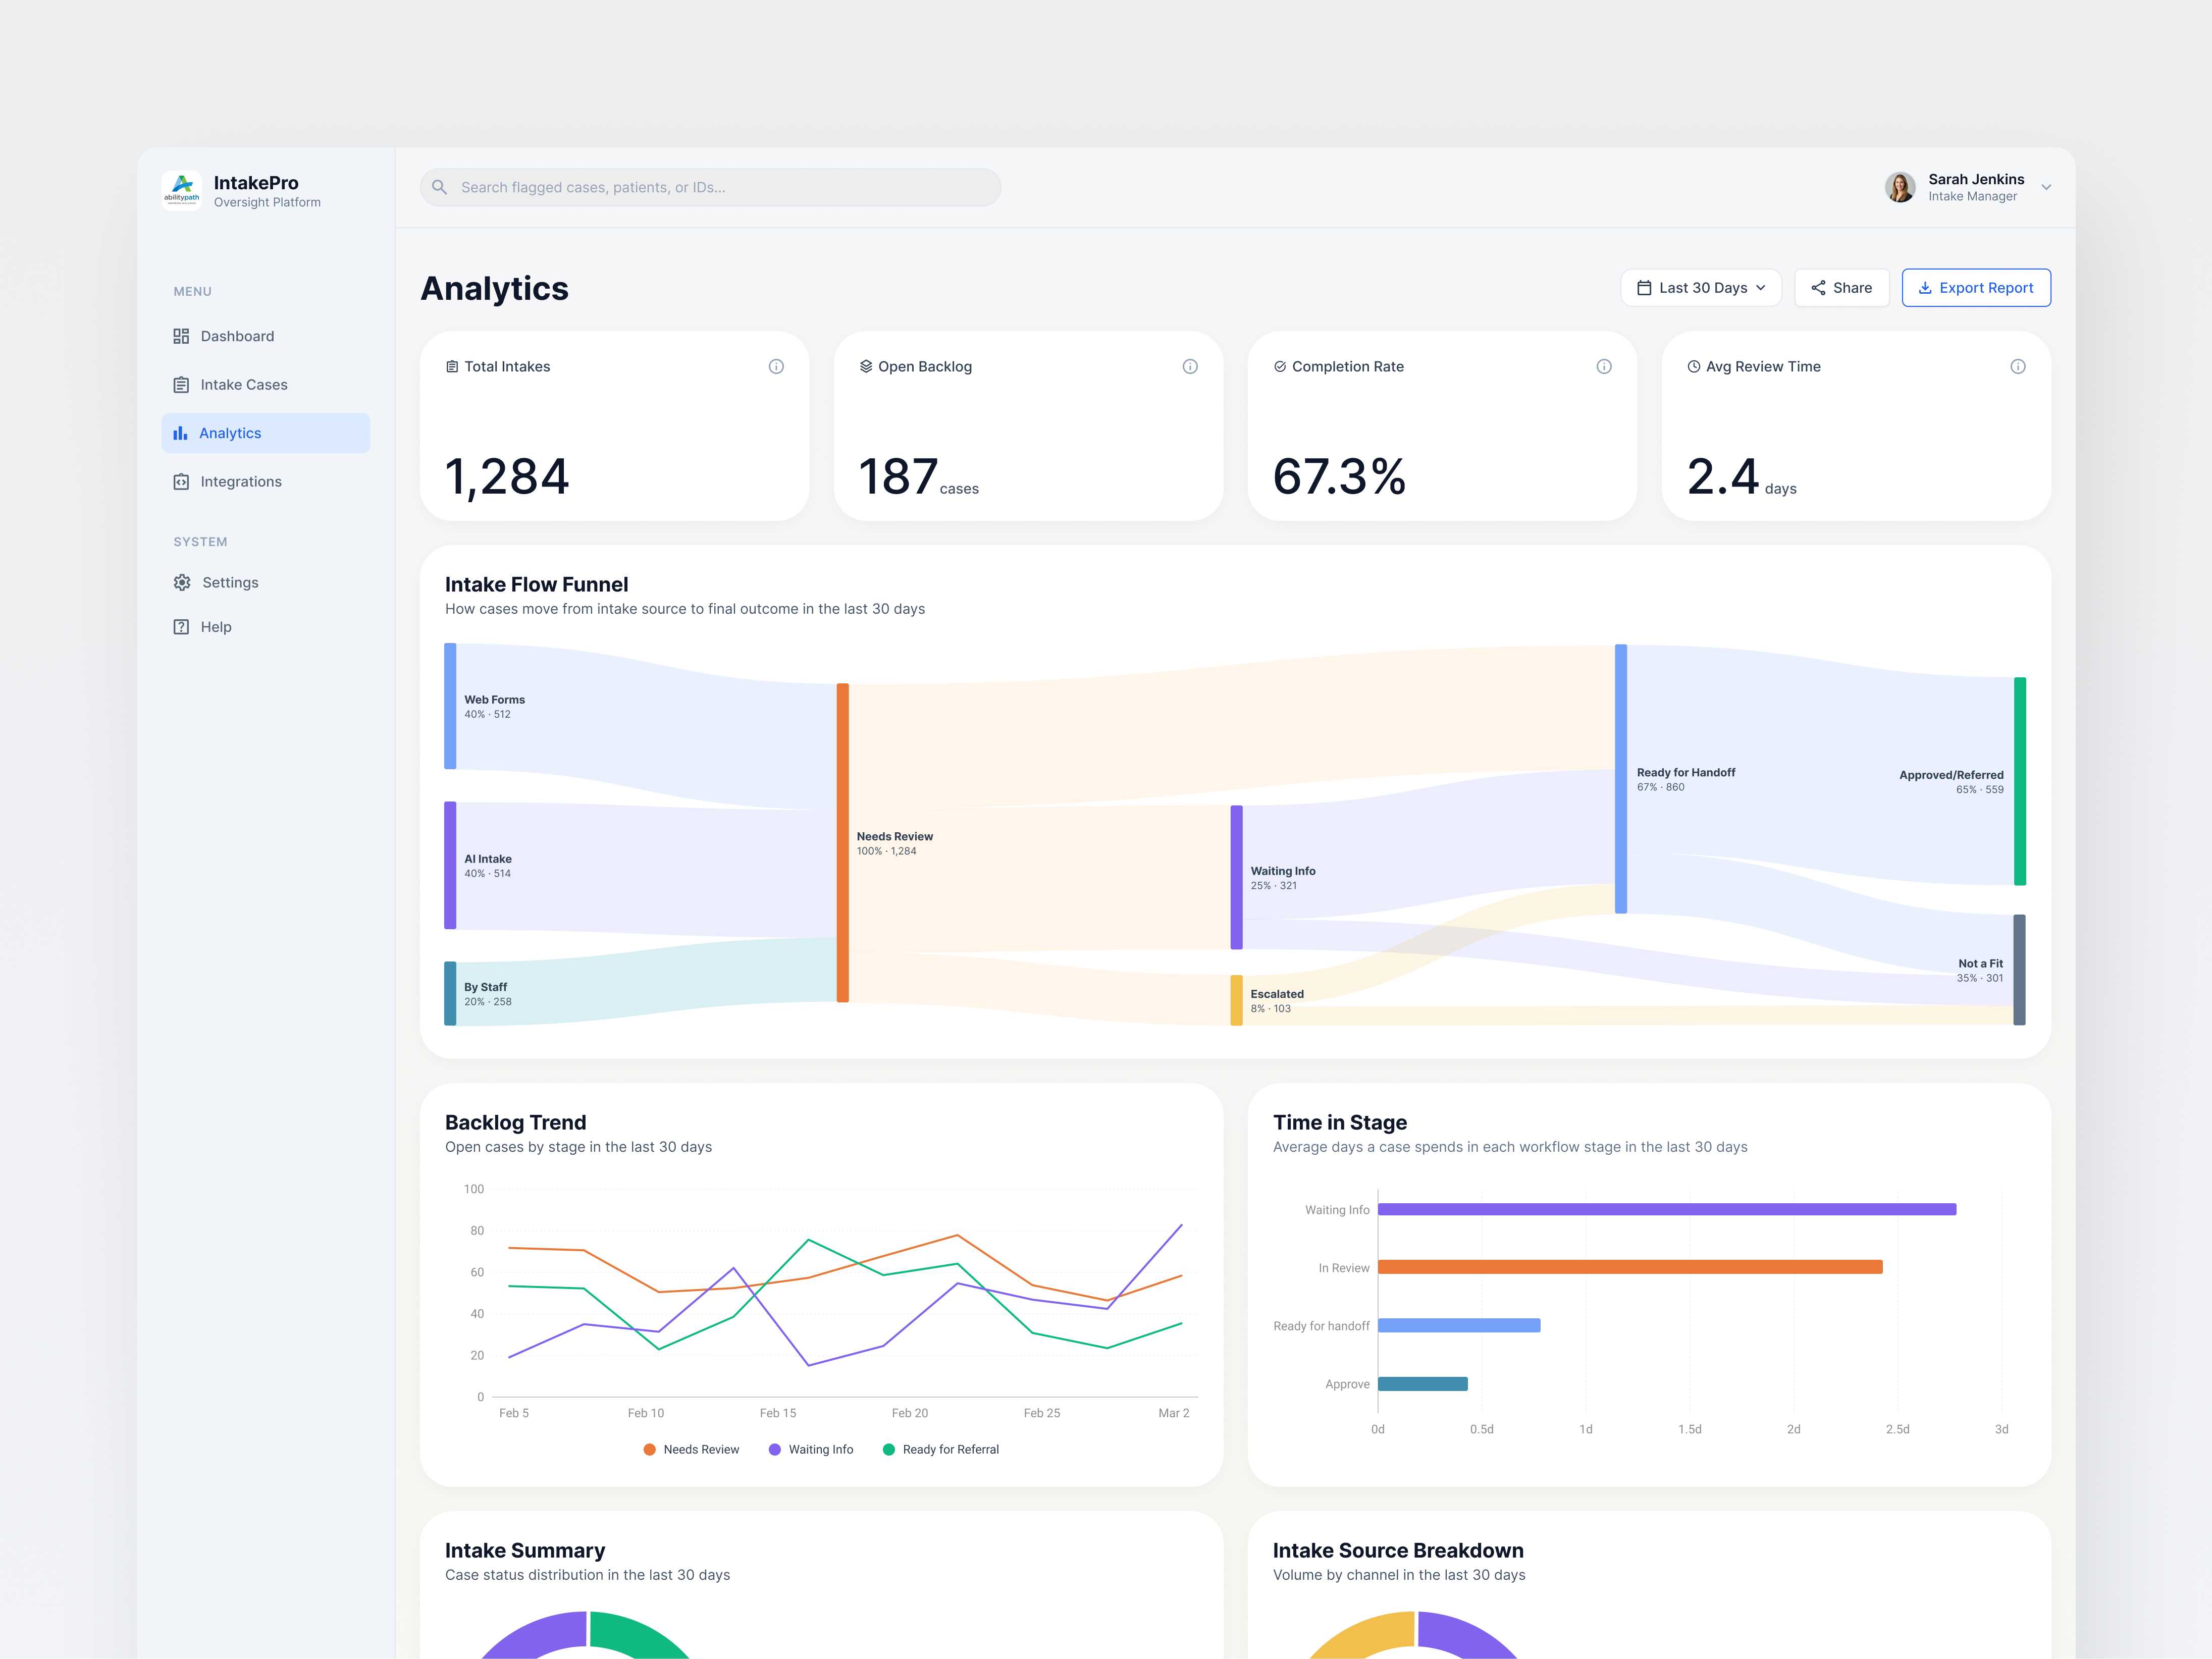Click the Integrations icon in sidebar
The height and width of the screenshot is (1659, 2212).
click(181, 482)
